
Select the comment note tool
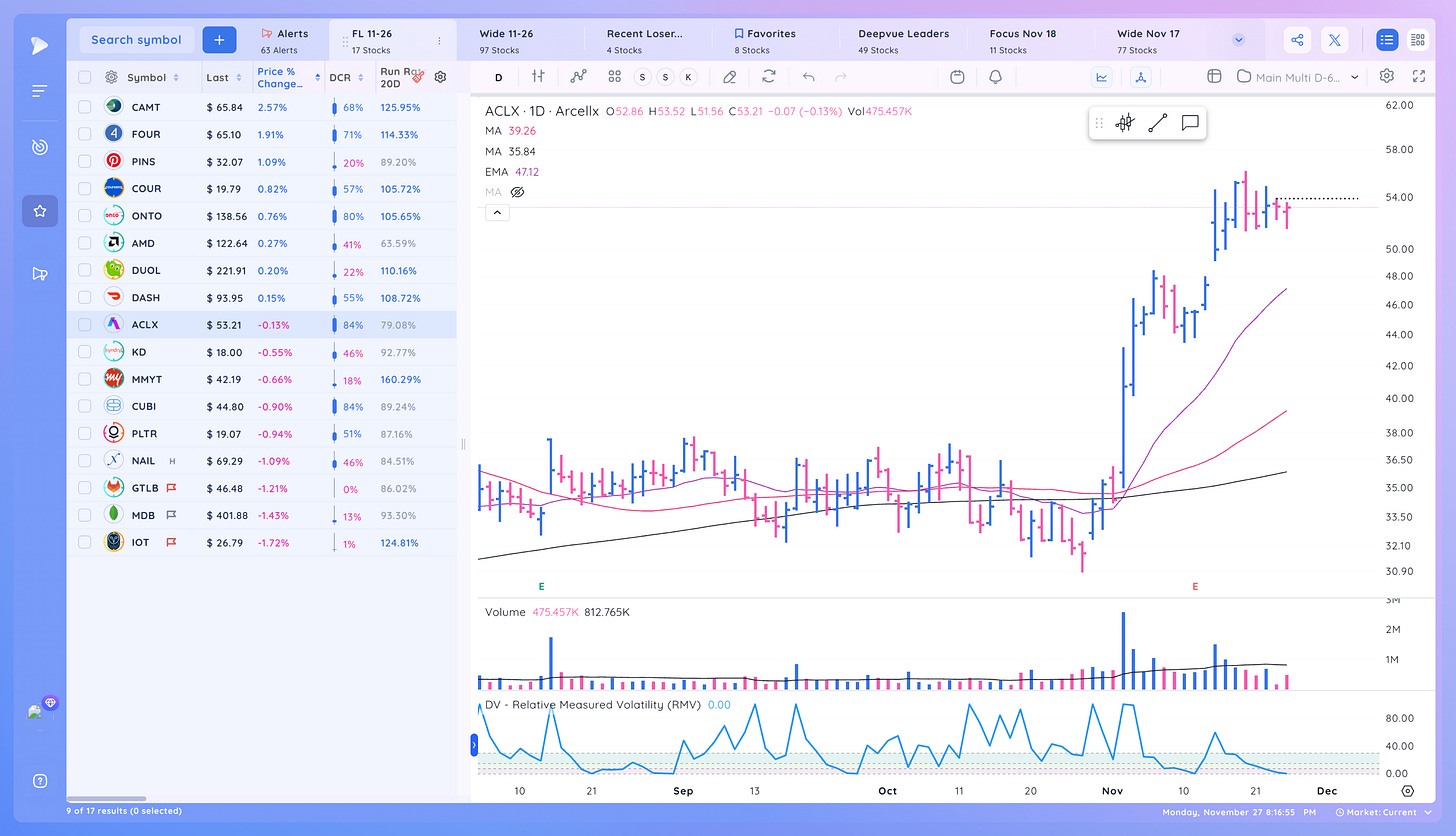(x=1190, y=123)
